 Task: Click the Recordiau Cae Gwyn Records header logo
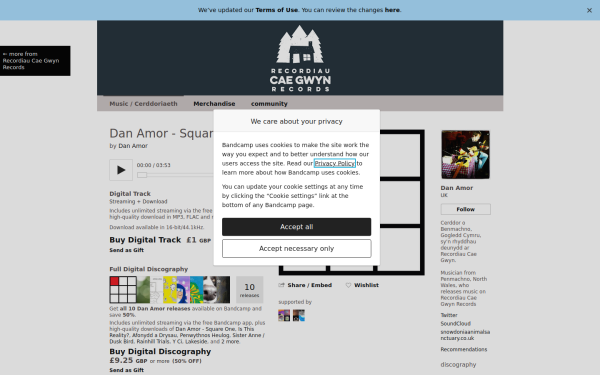pyautogui.click(x=300, y=58)
